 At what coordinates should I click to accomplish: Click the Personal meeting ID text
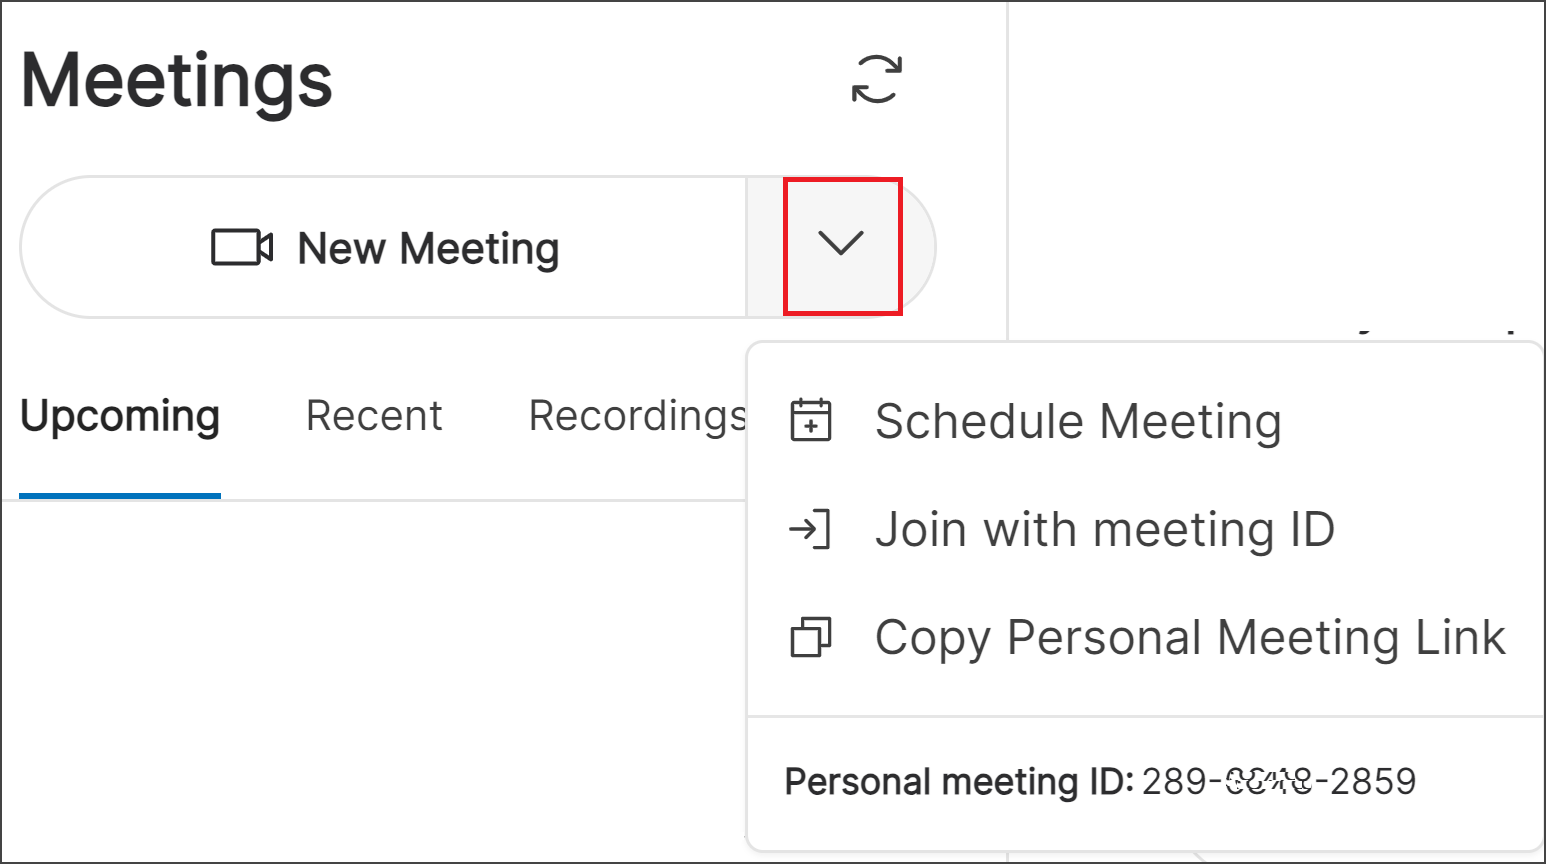1100,781
